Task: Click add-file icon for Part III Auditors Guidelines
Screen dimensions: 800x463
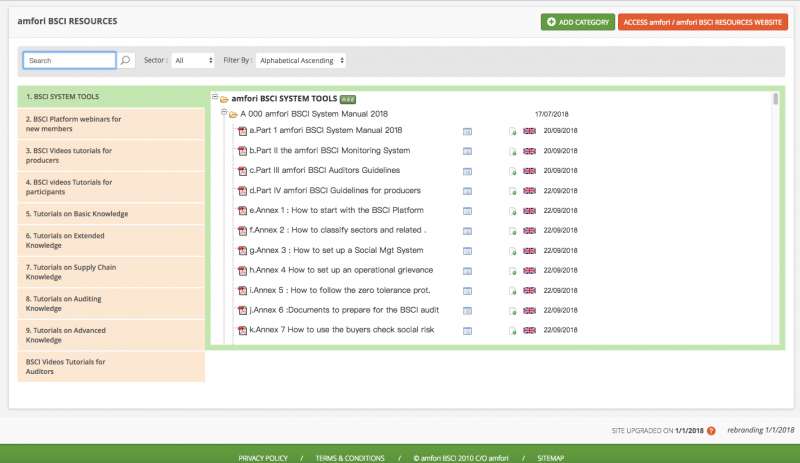Action: click(x=513, y=171)
